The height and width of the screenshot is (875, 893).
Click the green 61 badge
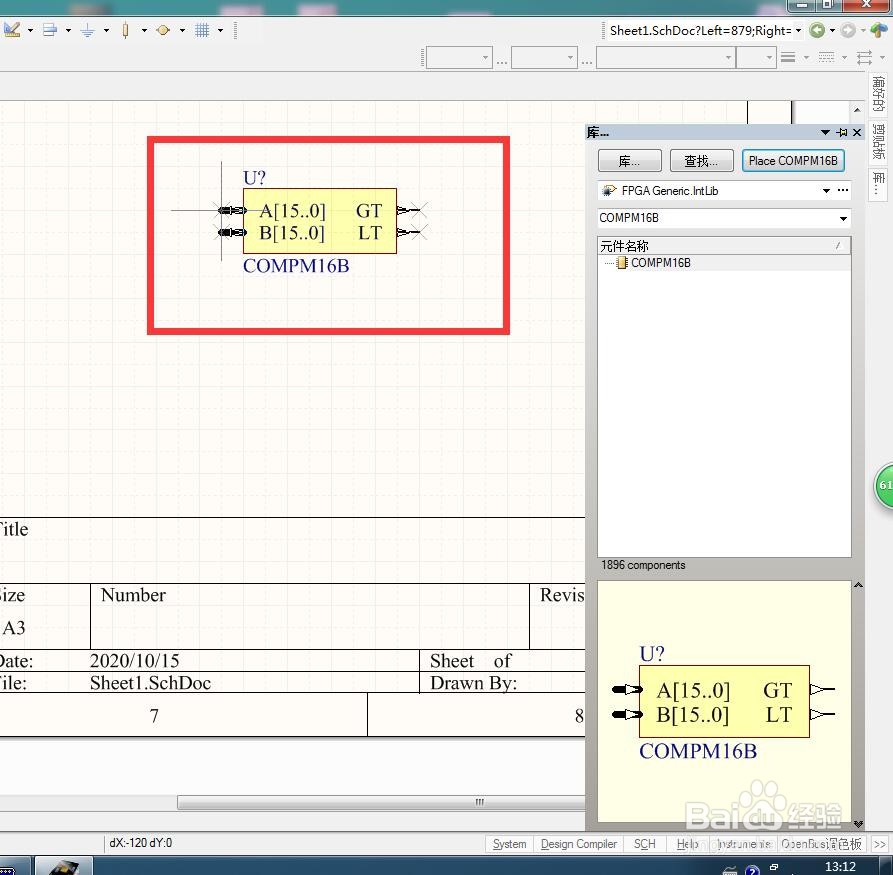click(x=883, y=485)
